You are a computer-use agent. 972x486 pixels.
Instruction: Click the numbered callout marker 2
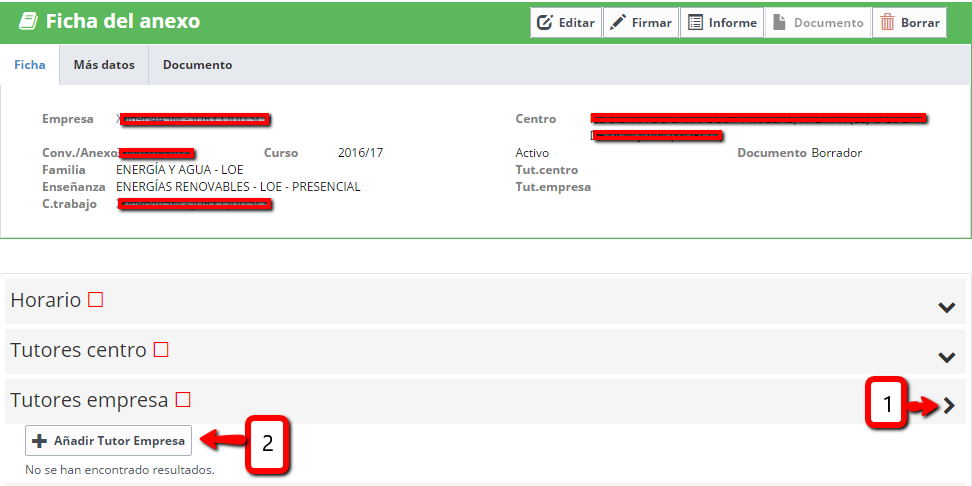(267, 442)
